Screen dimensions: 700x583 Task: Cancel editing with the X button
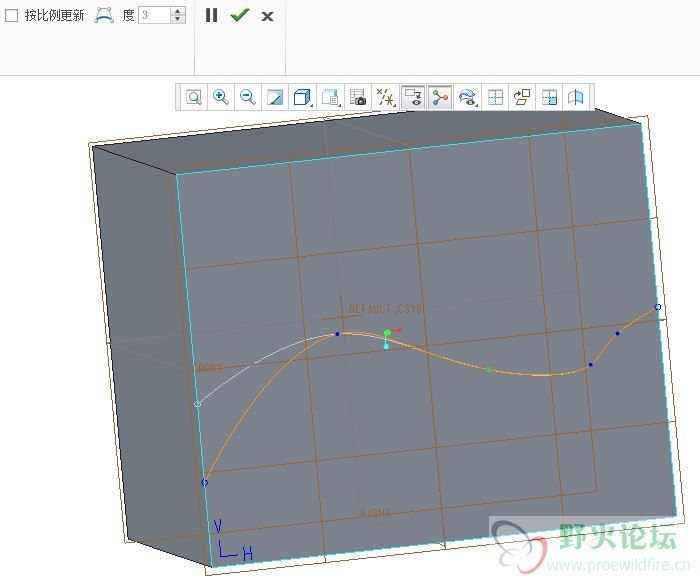click(267, 17)
